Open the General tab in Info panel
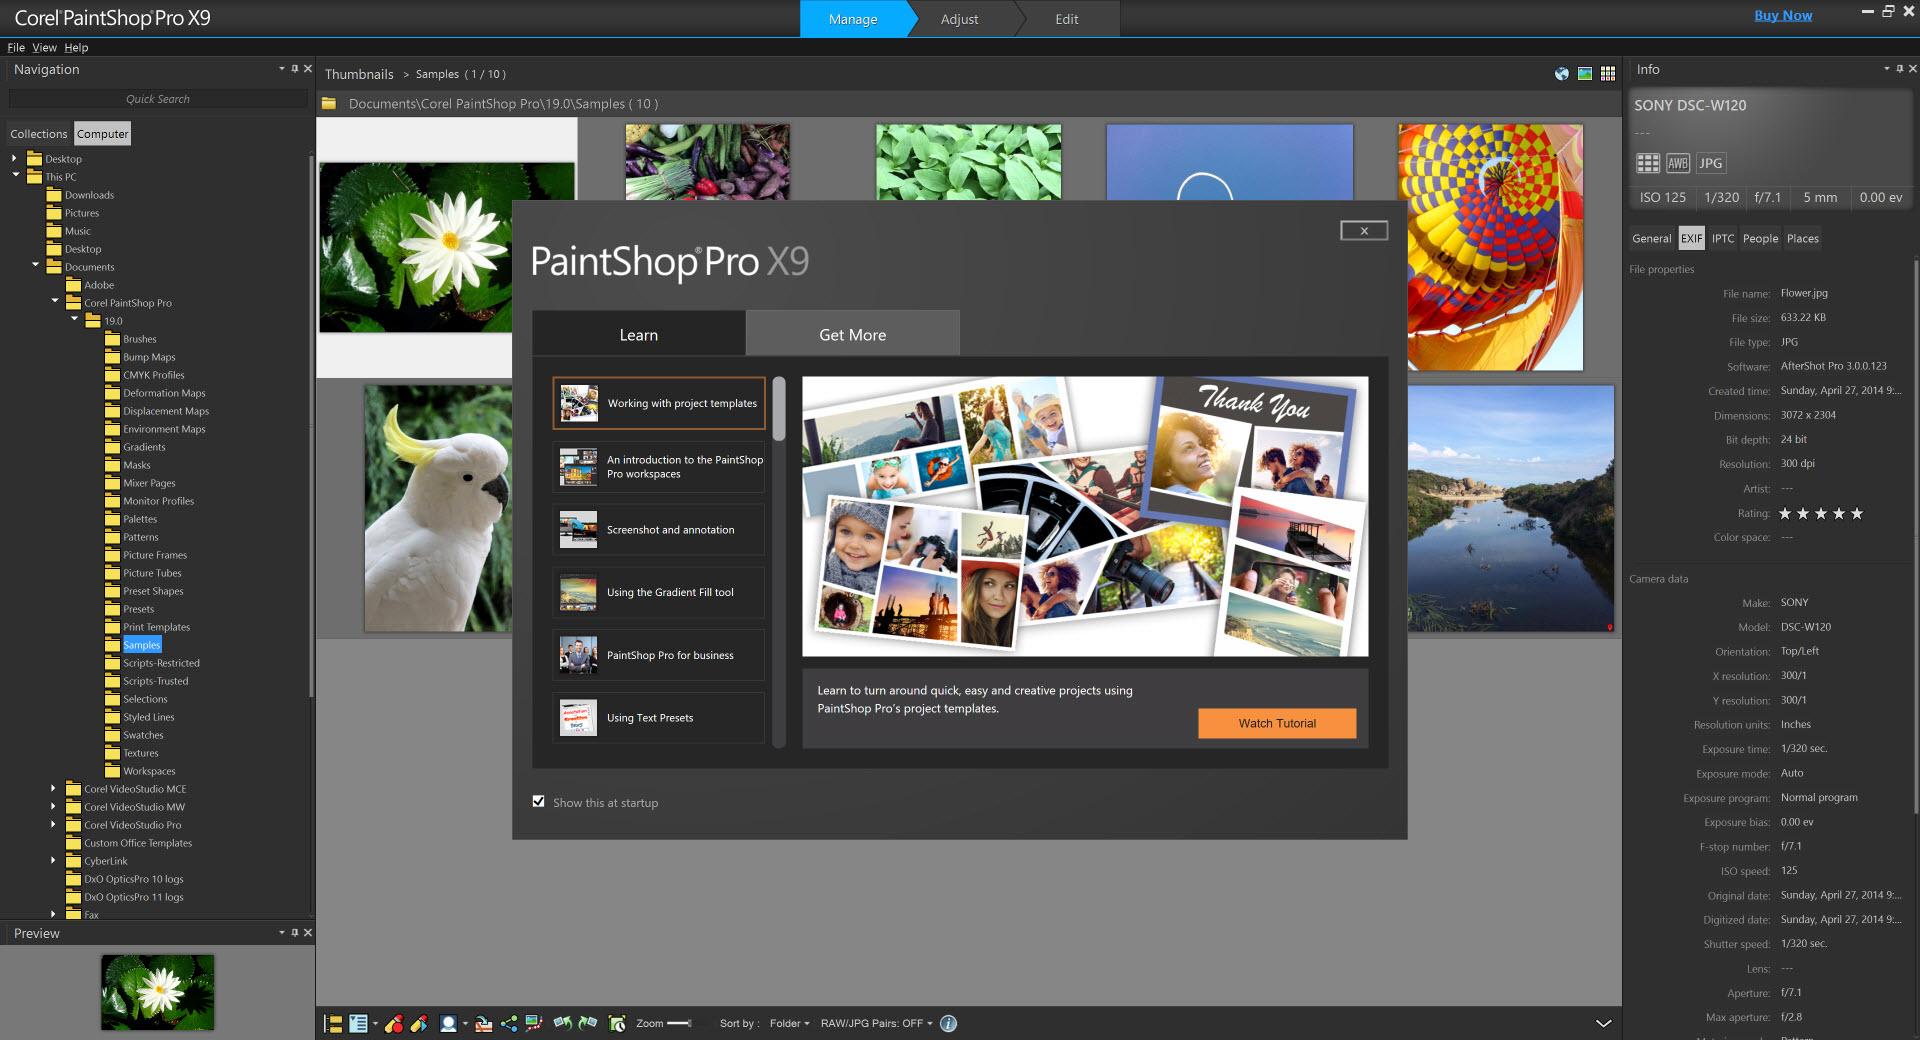Image resolution: width=1920 pixels, height=1040 pixels. click(x=1651, y=238)
